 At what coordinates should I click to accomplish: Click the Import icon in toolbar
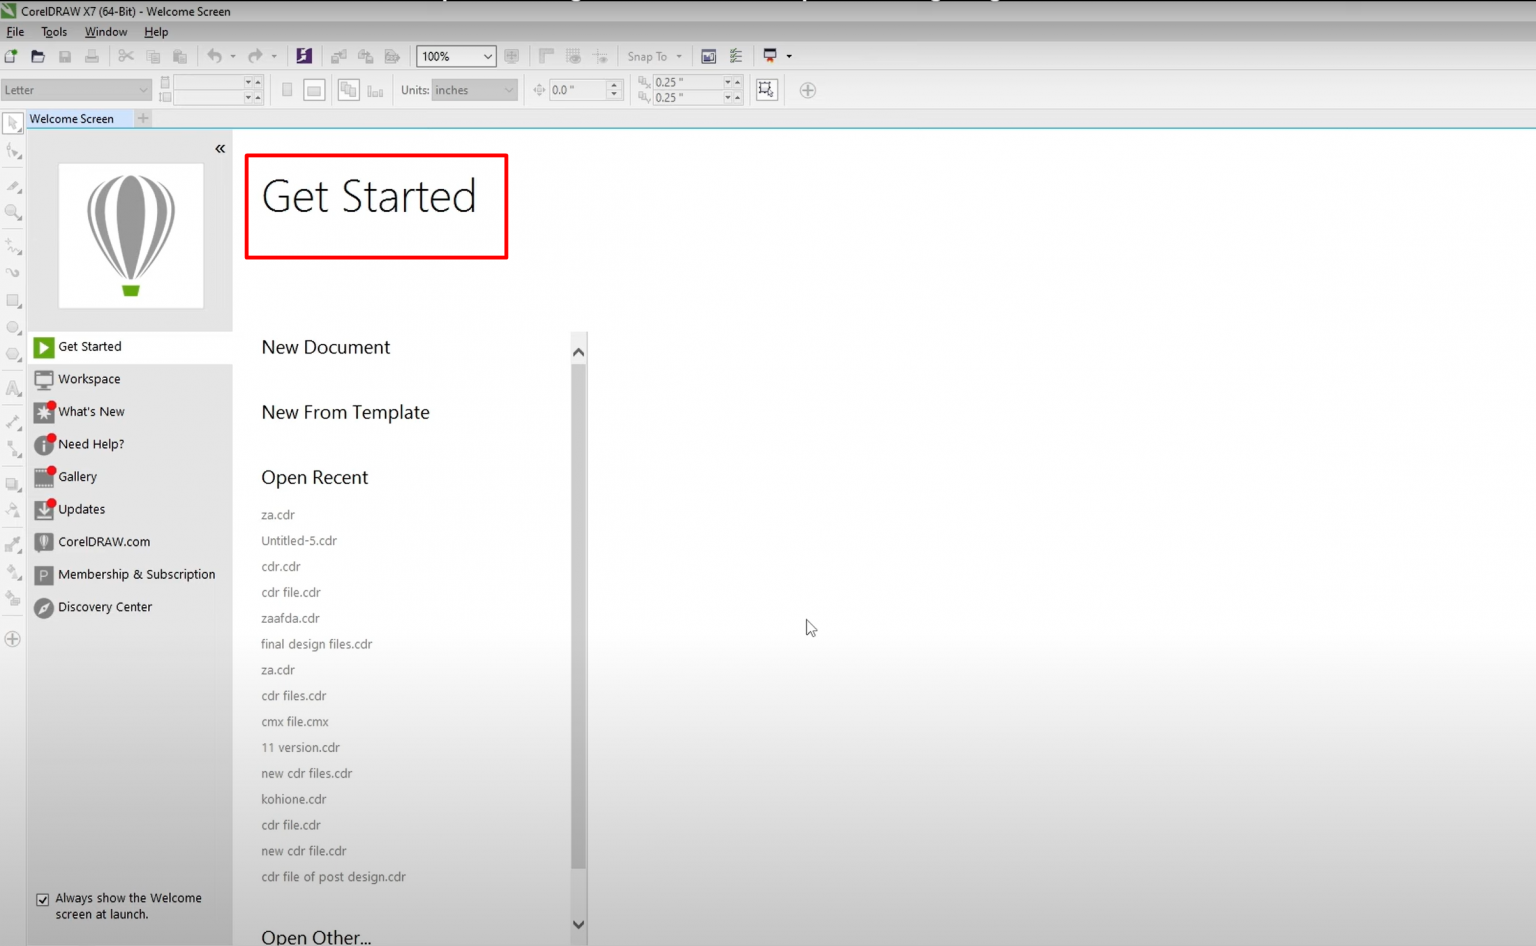click(x=339, y=56)
